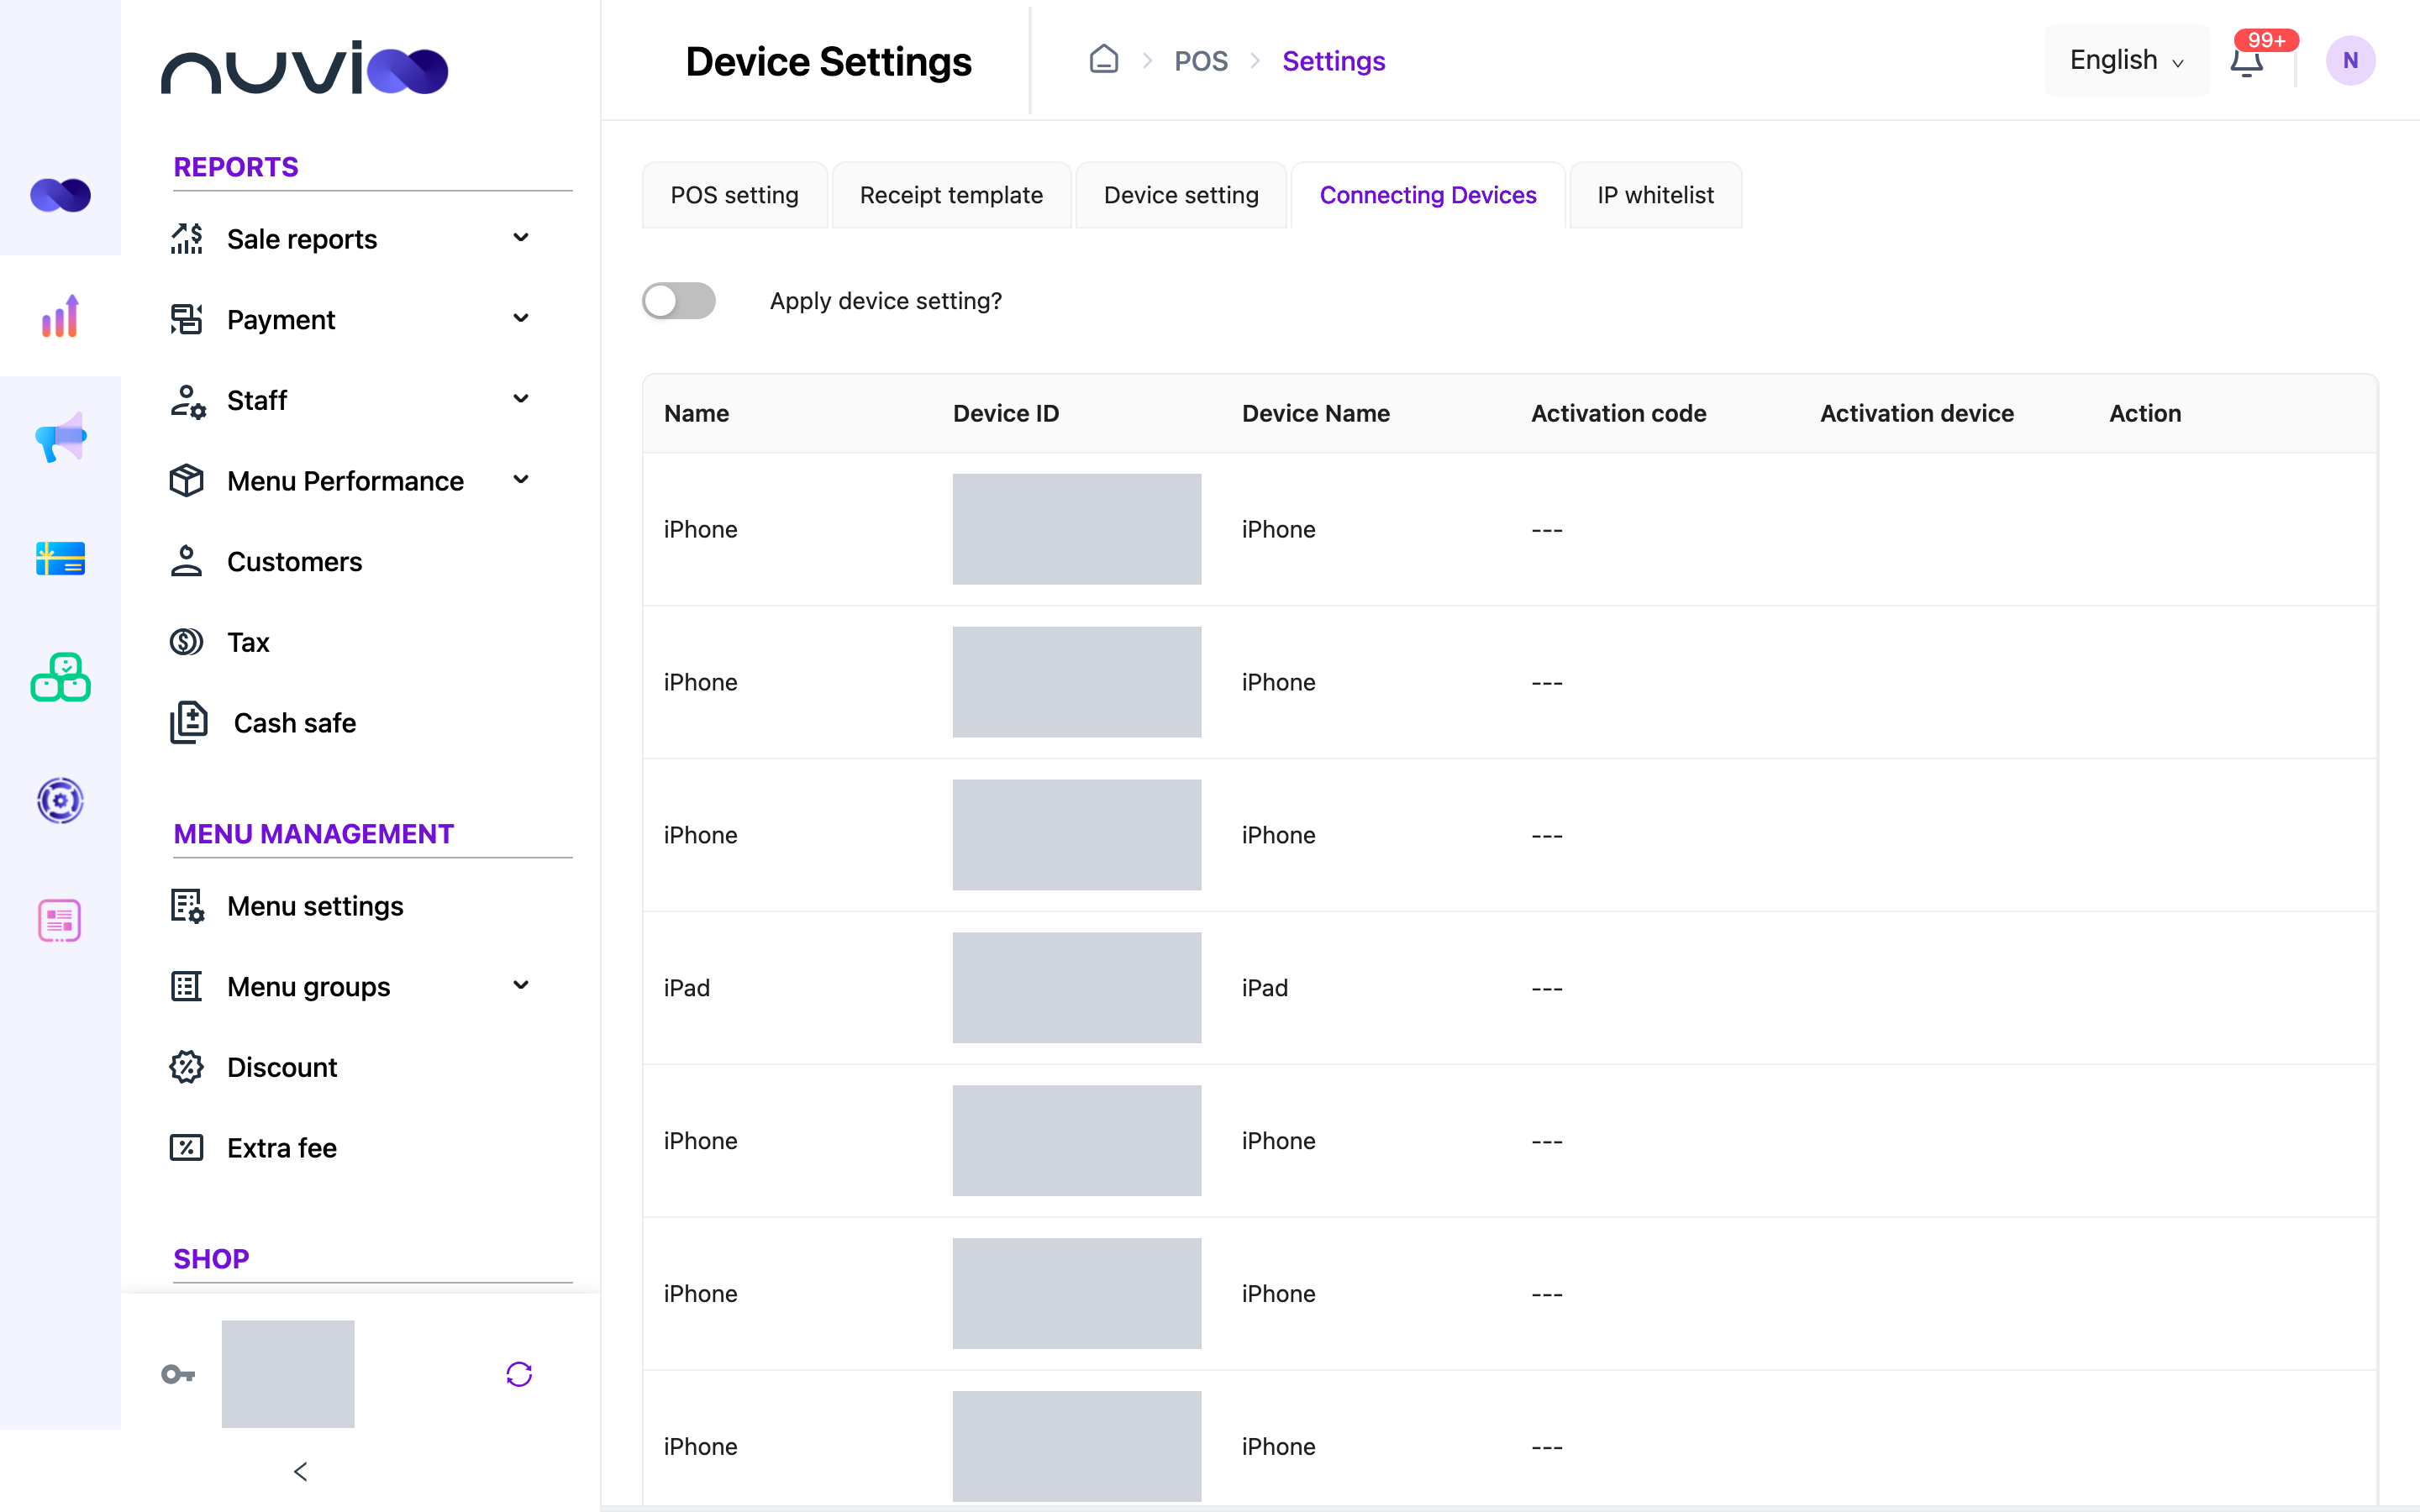Click the Settings breadcrumb link
The height and width of the screenshot is (1512, 2420).
[x=1333, y=61]
